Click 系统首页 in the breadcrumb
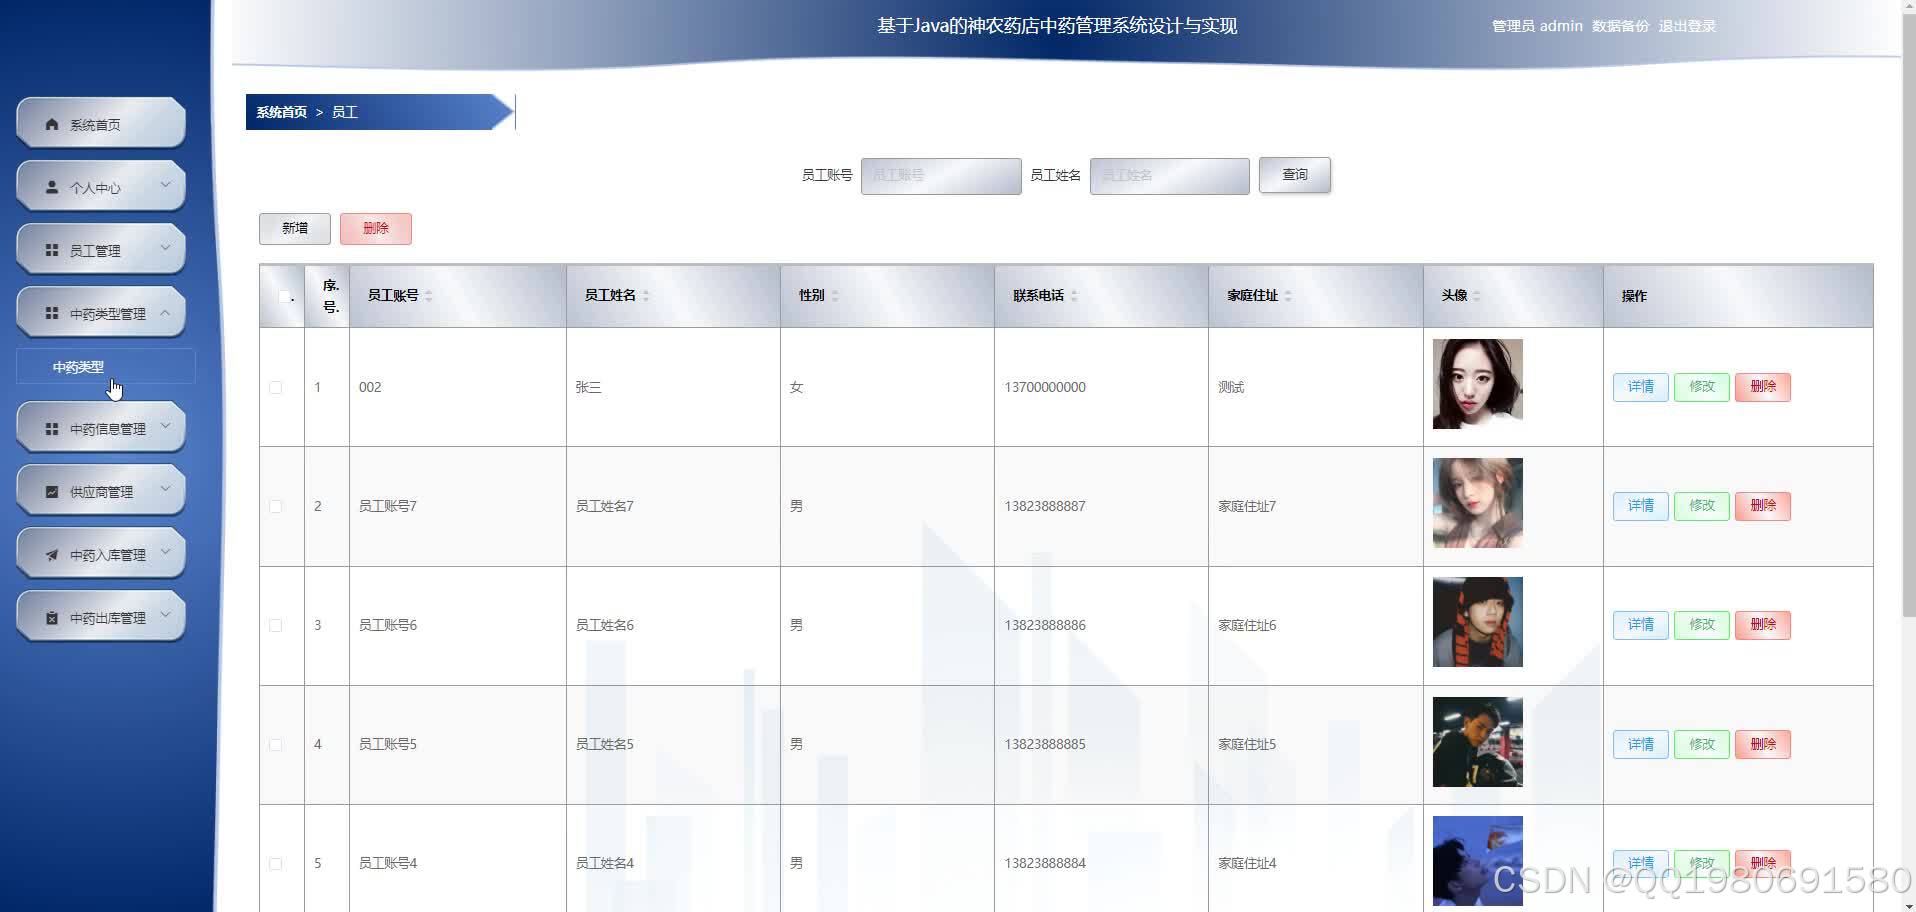1916x912 pixels. [x=281, y=112]
